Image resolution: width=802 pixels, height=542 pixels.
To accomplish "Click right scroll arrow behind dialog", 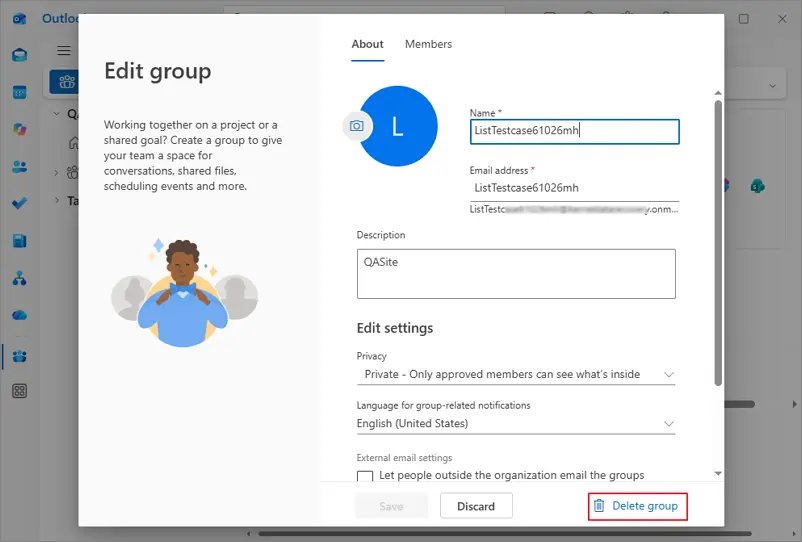I will (794, 404).
